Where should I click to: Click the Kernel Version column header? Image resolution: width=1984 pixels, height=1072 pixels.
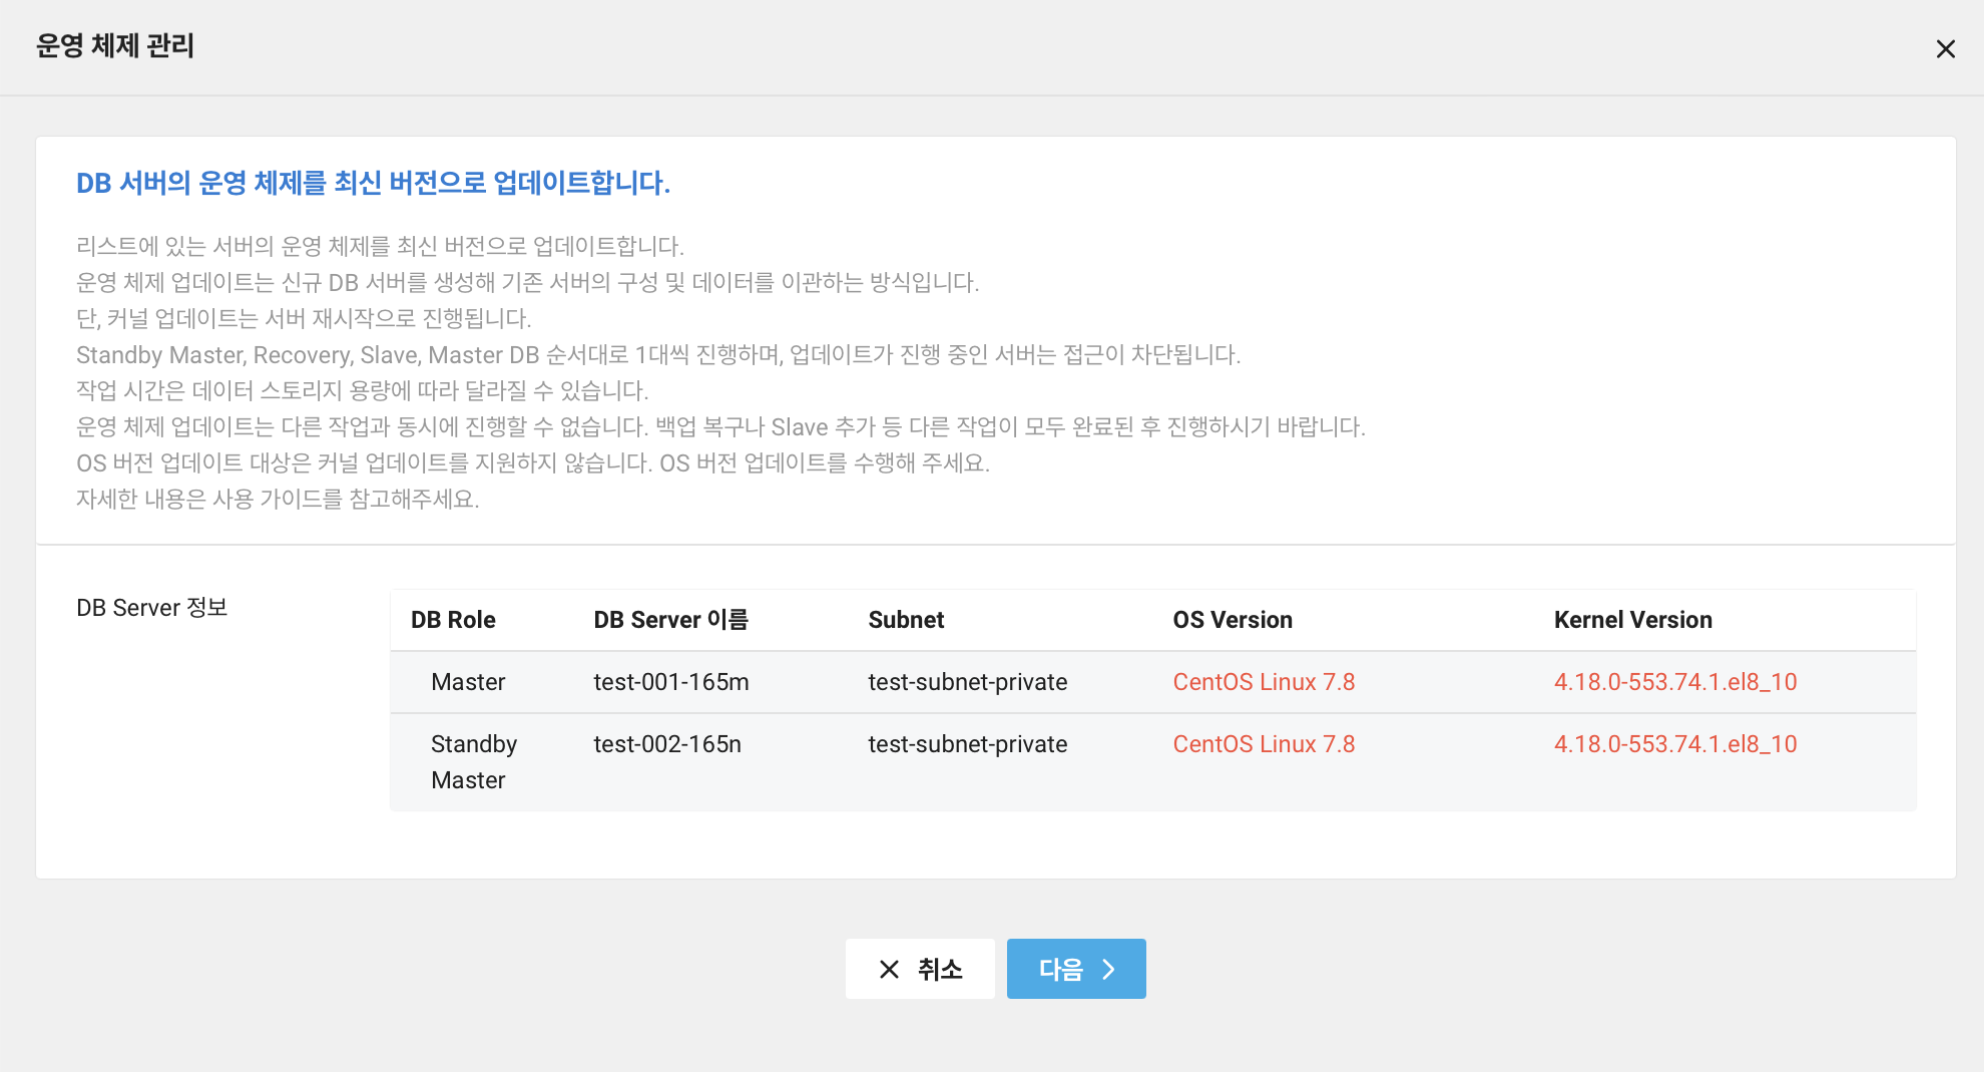(x=1633, y=620)
